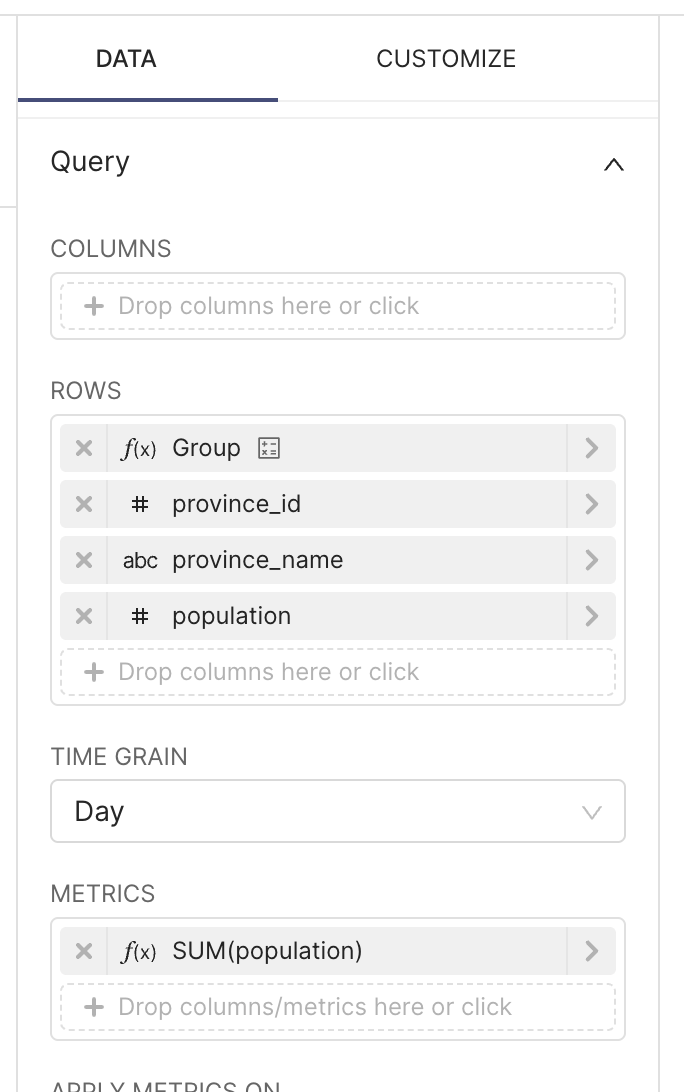This screenshot has height=1092, width=684.
Task: Switch to the CUSTOMIZE tab
Action: (x=446, y=59)
